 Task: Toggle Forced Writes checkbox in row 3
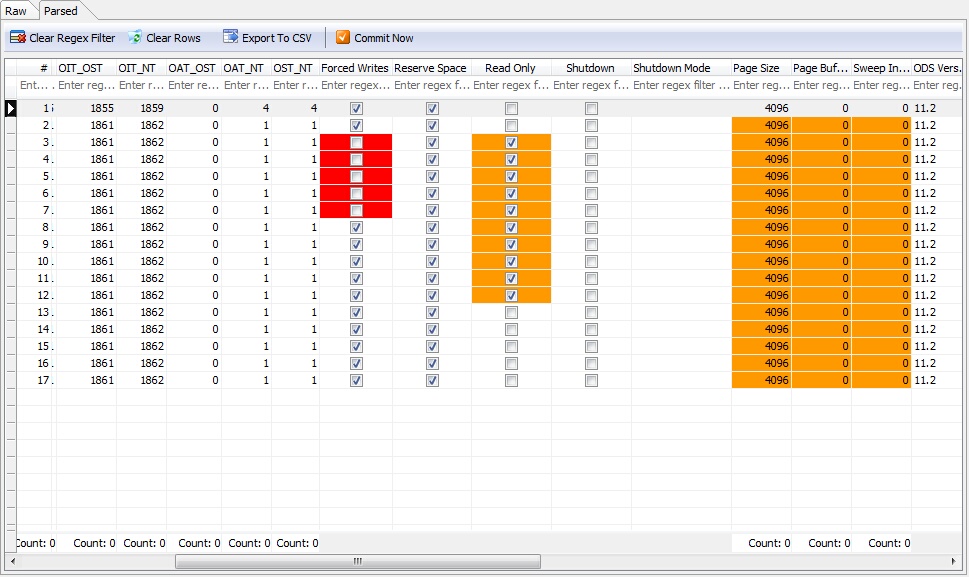click(356, 143)
